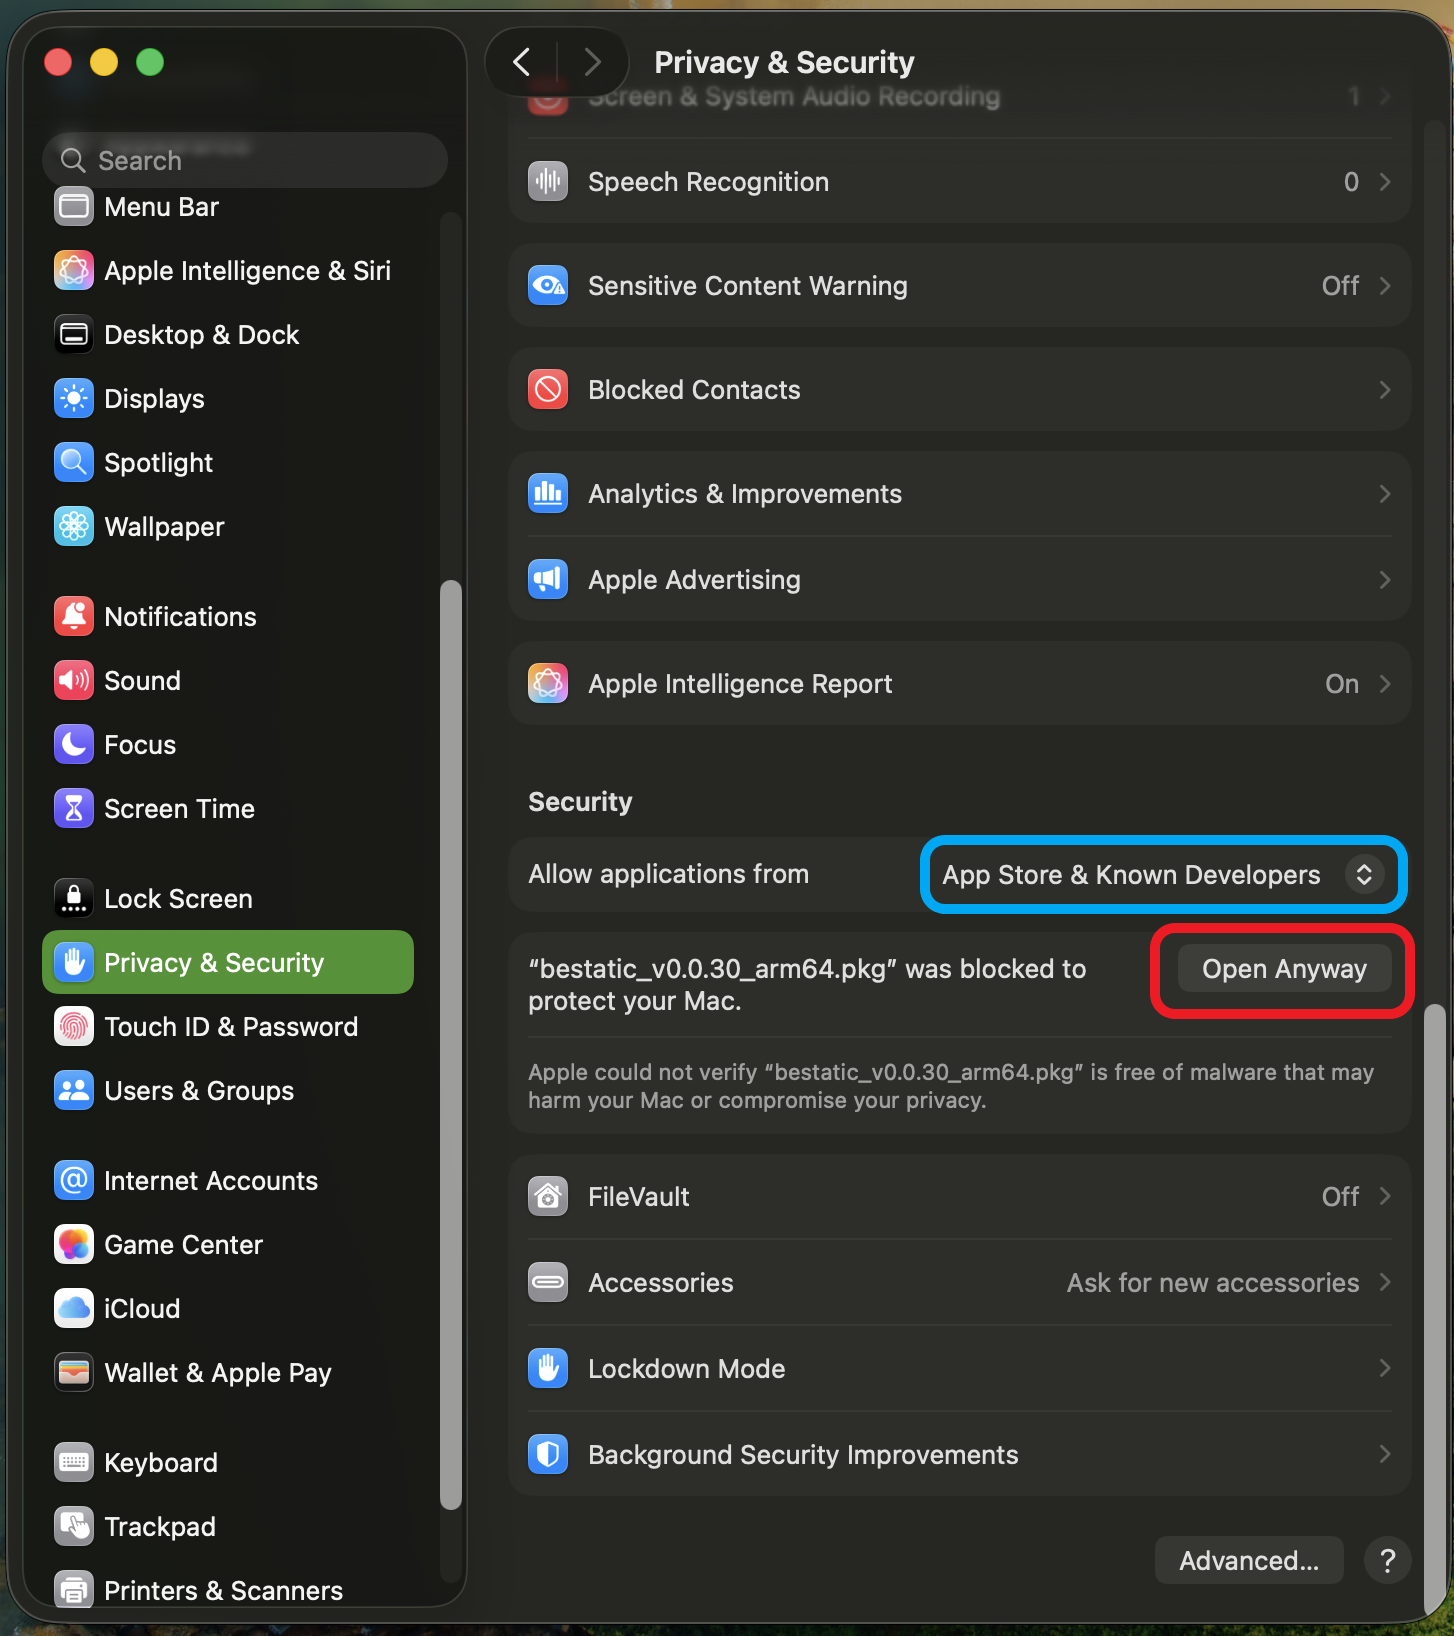Click the Sensitive Content Warning eye icon

(548, 286)
